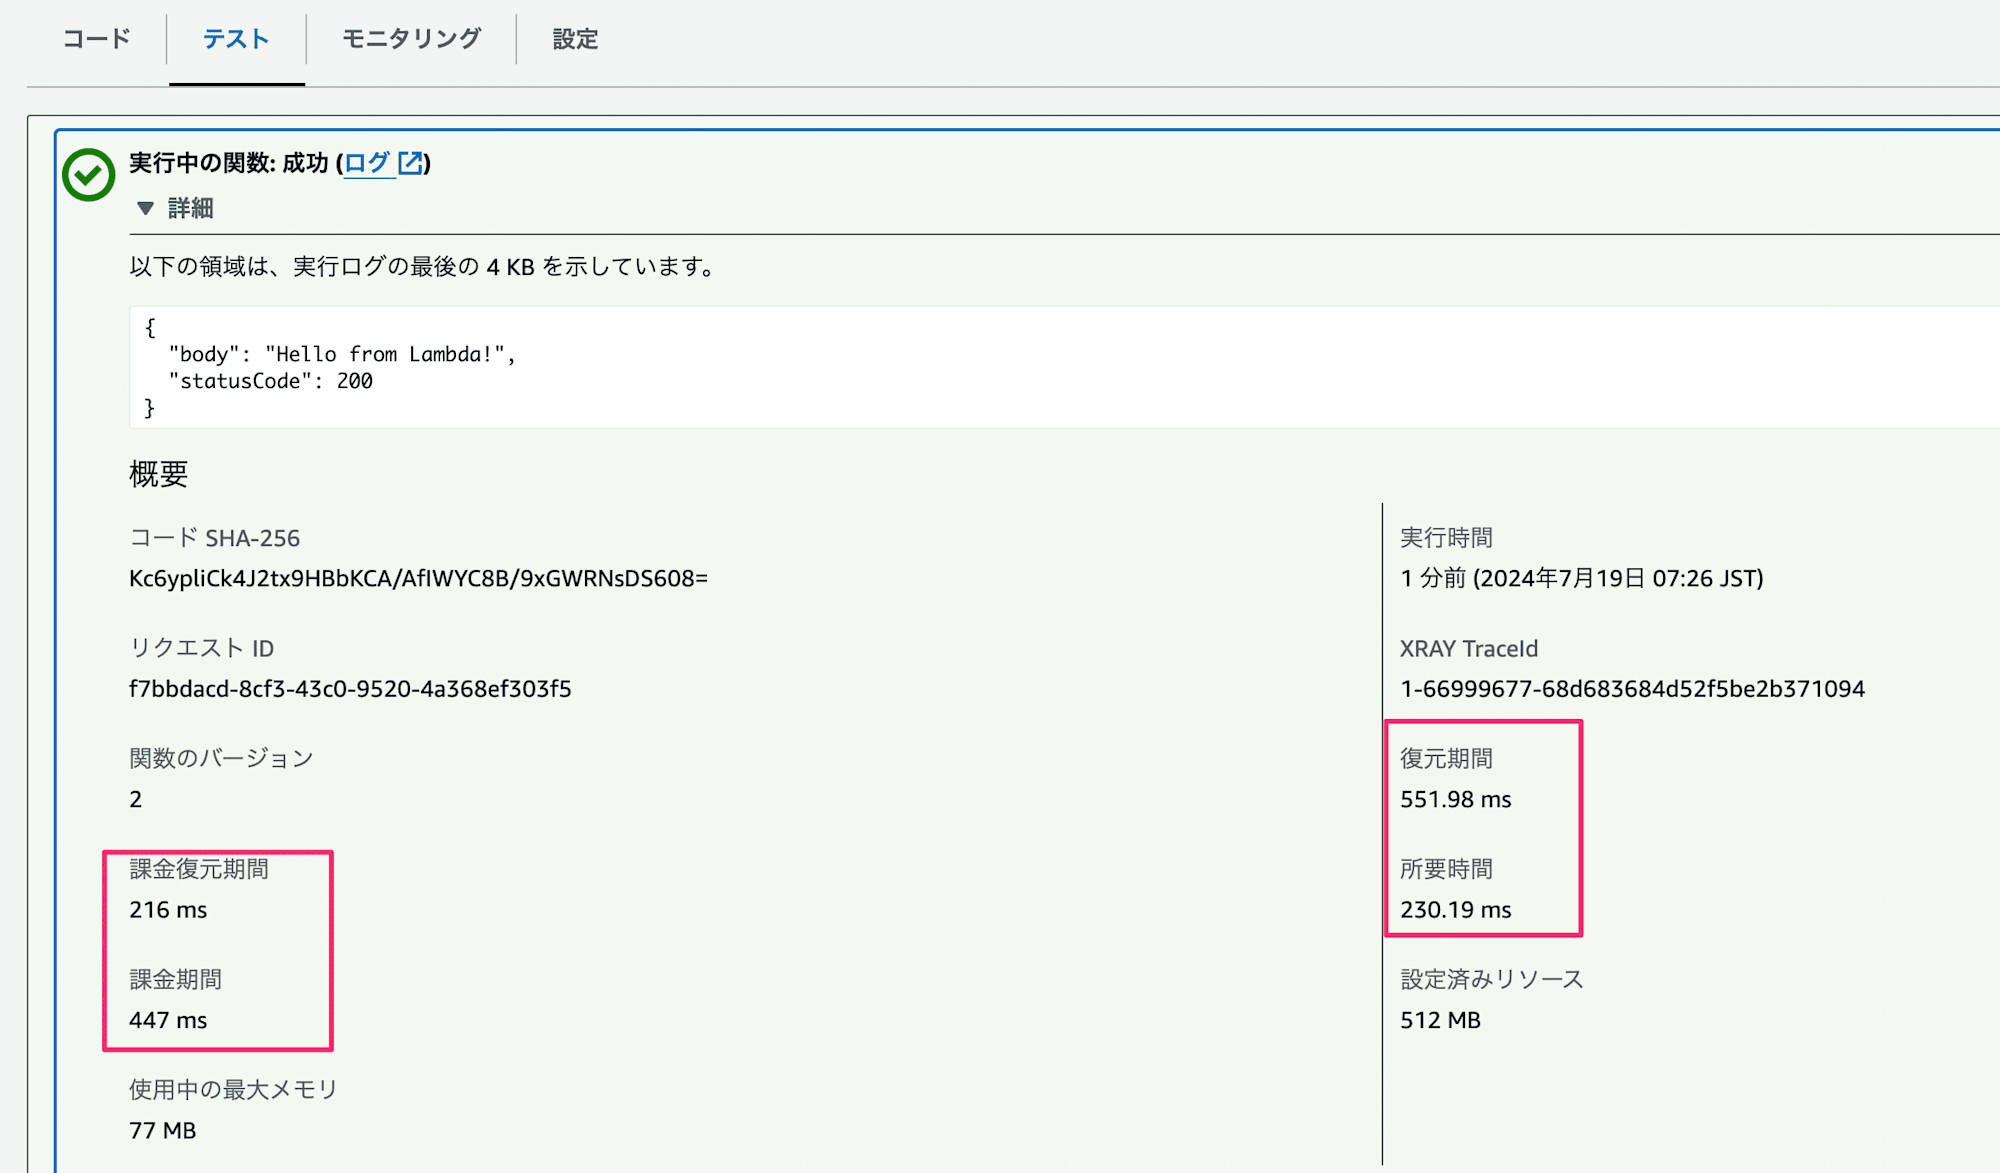Click the external link icon beside ログ
Viewport: 2000px width, 1173px height.
(410, 163)
